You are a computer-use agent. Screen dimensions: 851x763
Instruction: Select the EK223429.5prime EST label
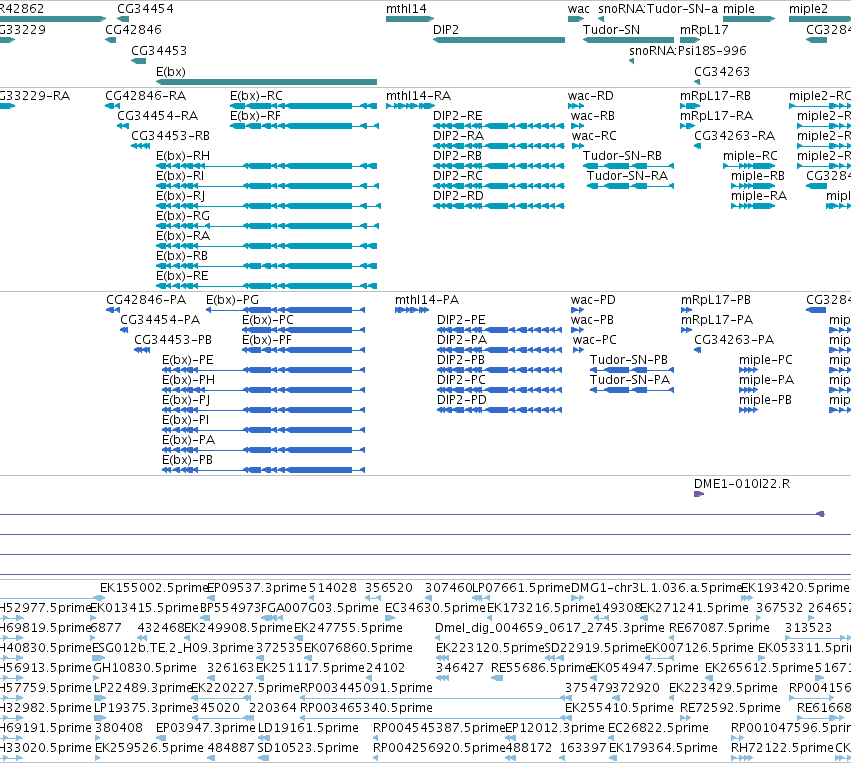723,688
